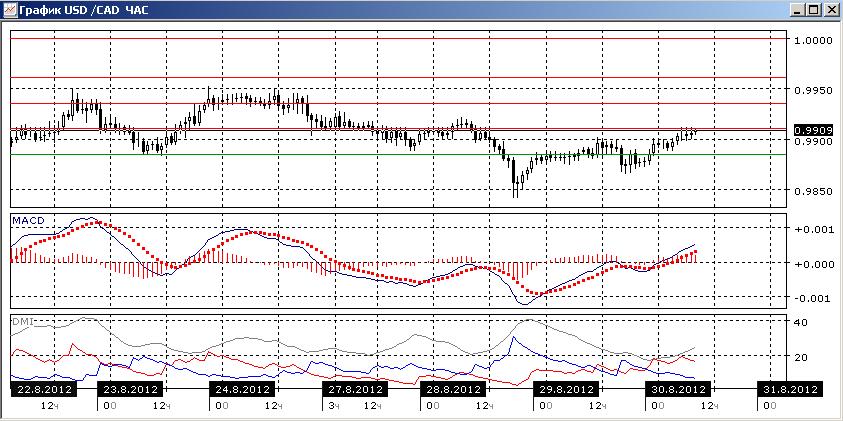This screenshot has height=421, width=843.
Task: Click the '3ч' time label under 27.8.2012
Action: pos(334,404)
